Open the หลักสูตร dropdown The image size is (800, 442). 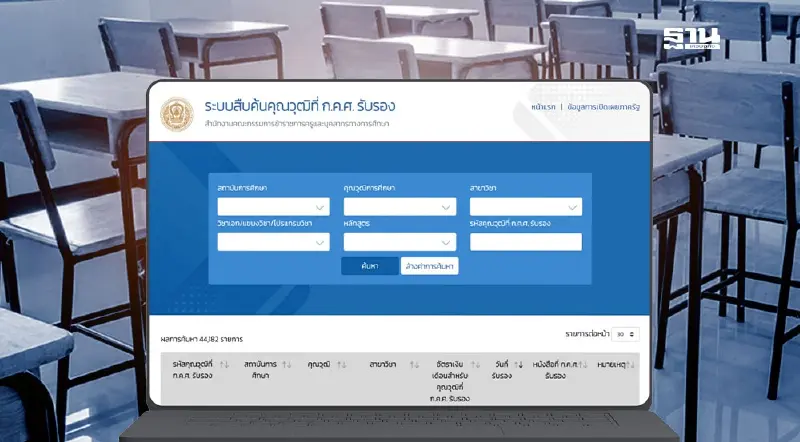(x=399, y=241)
